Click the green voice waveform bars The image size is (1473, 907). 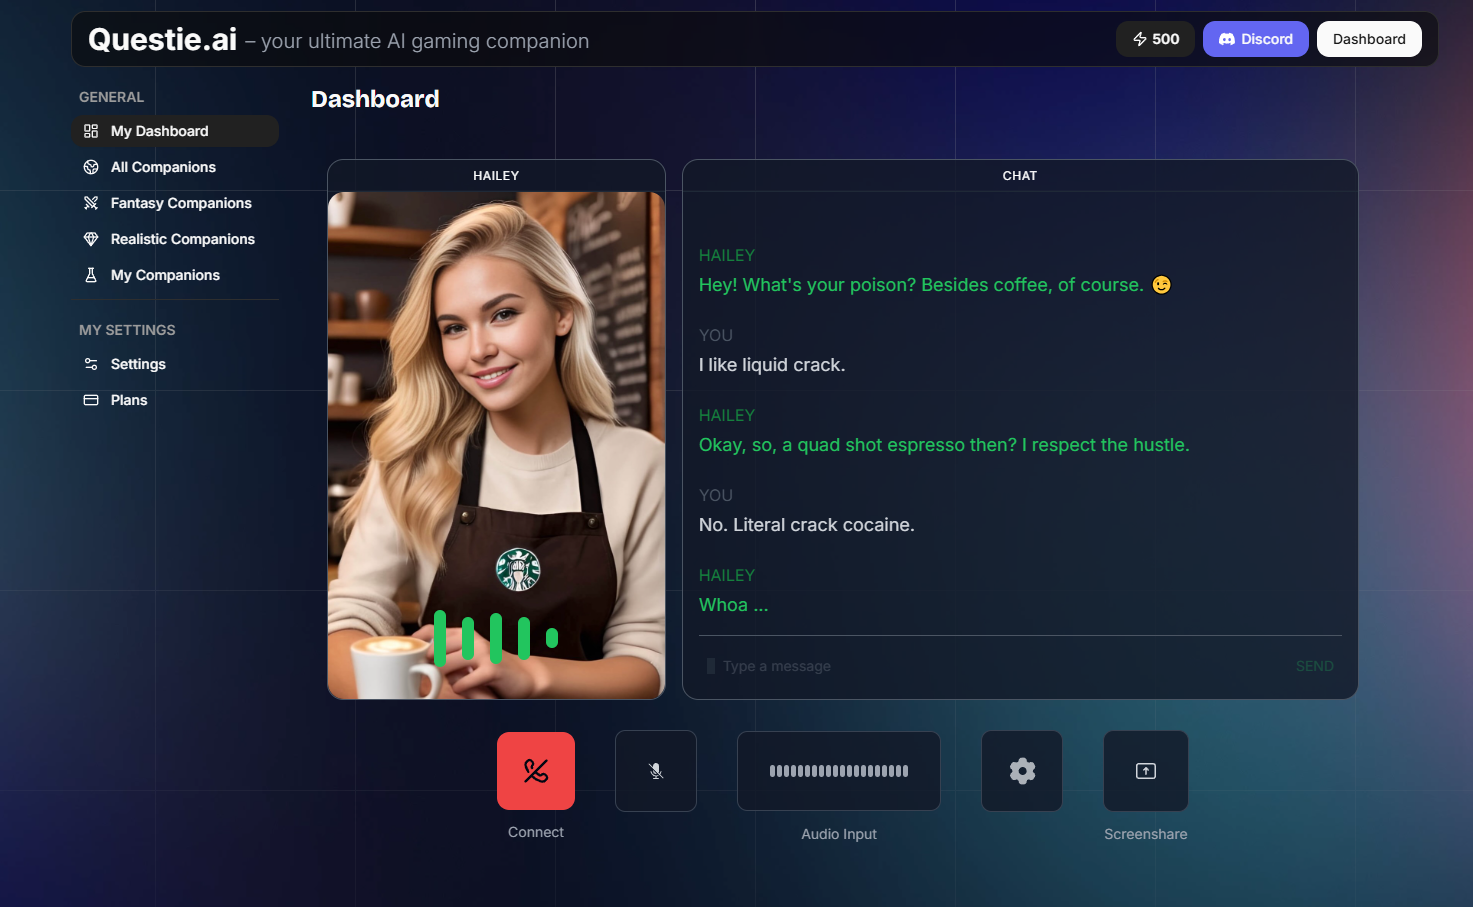point(496,637)
